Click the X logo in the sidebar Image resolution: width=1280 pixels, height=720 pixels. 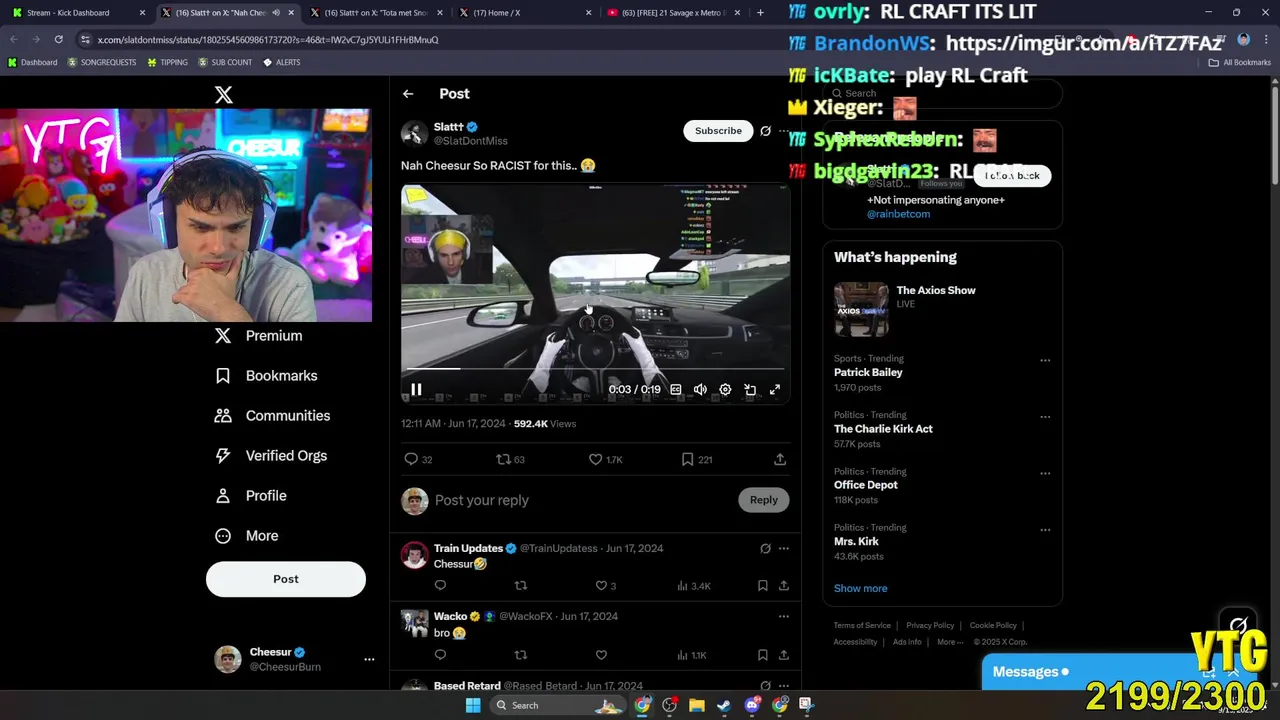(224, 94)
